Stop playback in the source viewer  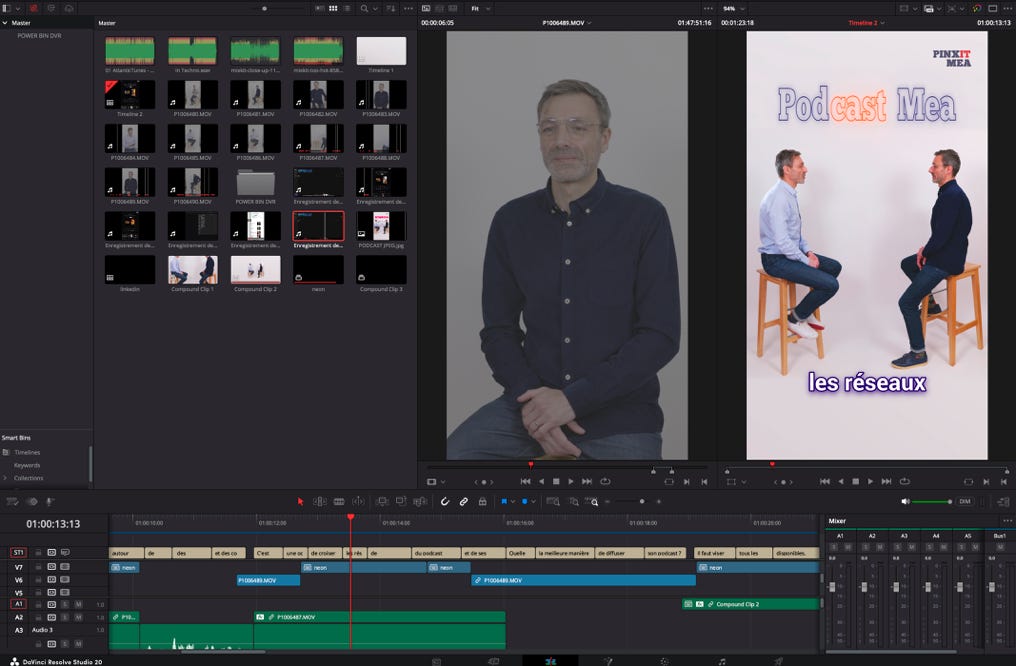coord(556,481)
